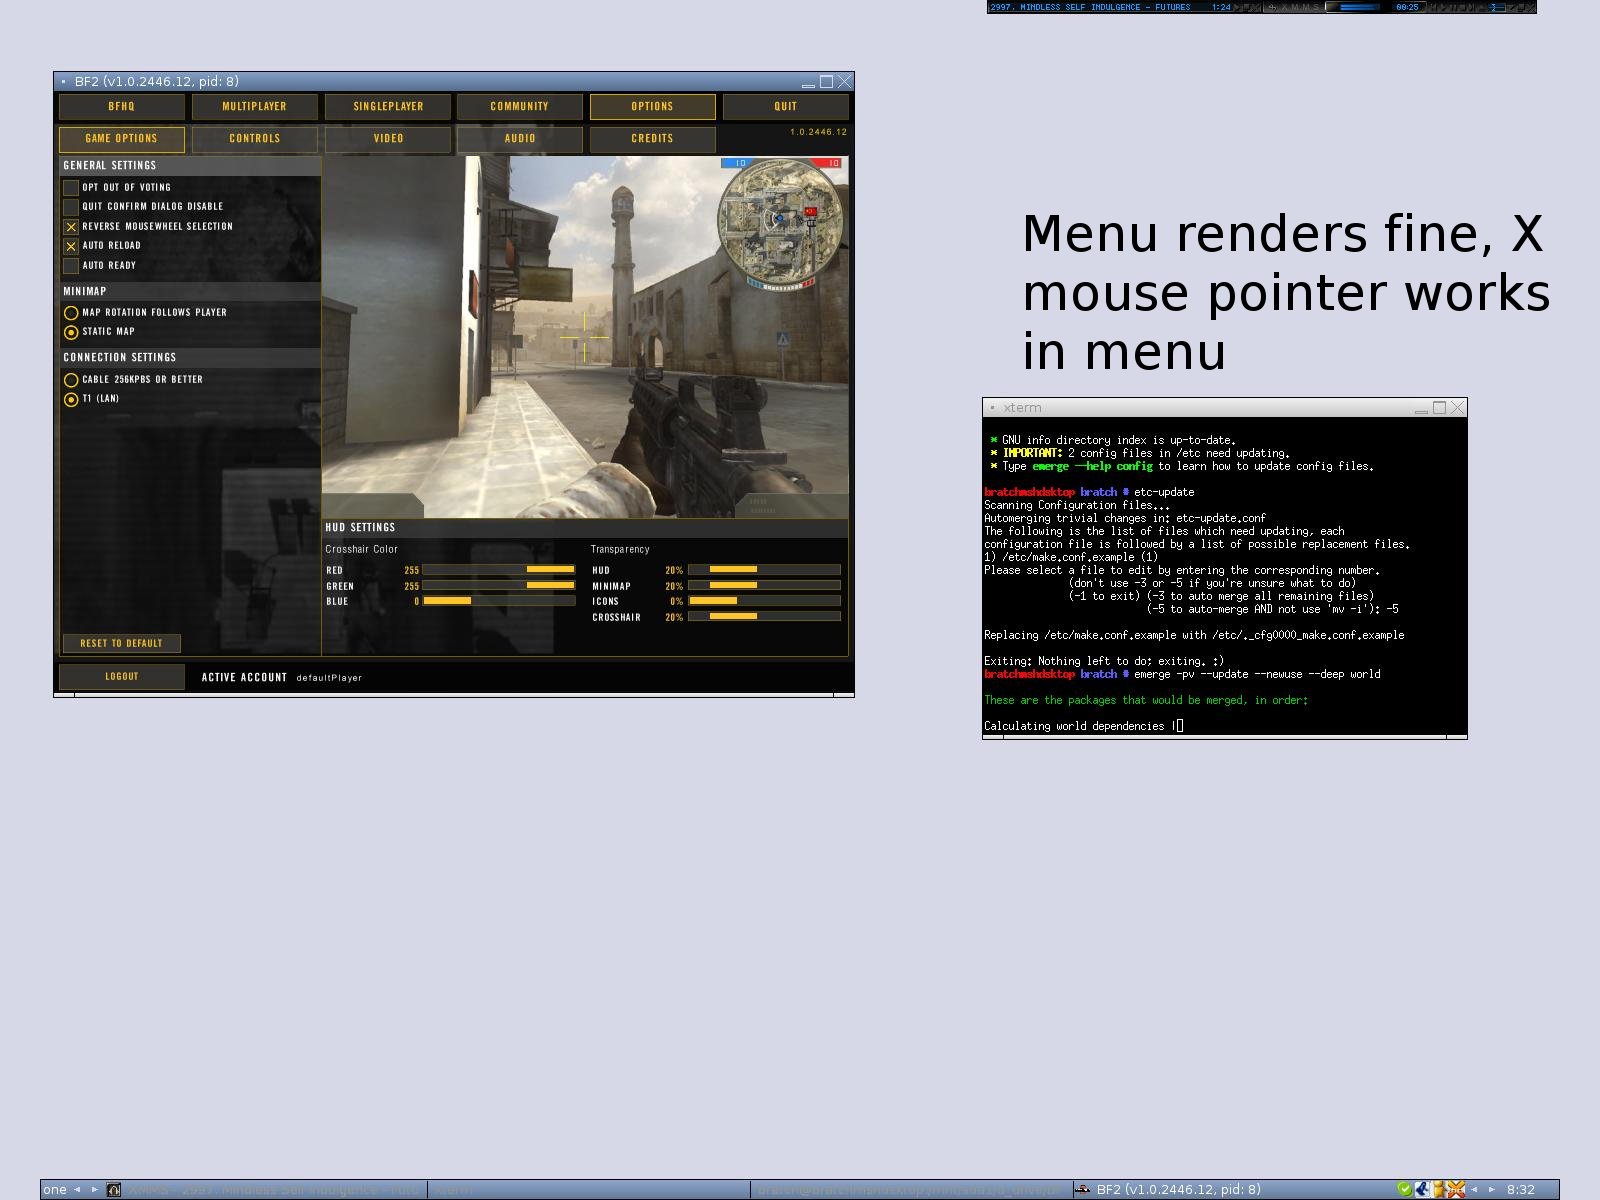Image resolution: width=1600 pixels, height=1200 pixels.
Task: Click the blue tray icon
Action: [x=1422, y=1190]
